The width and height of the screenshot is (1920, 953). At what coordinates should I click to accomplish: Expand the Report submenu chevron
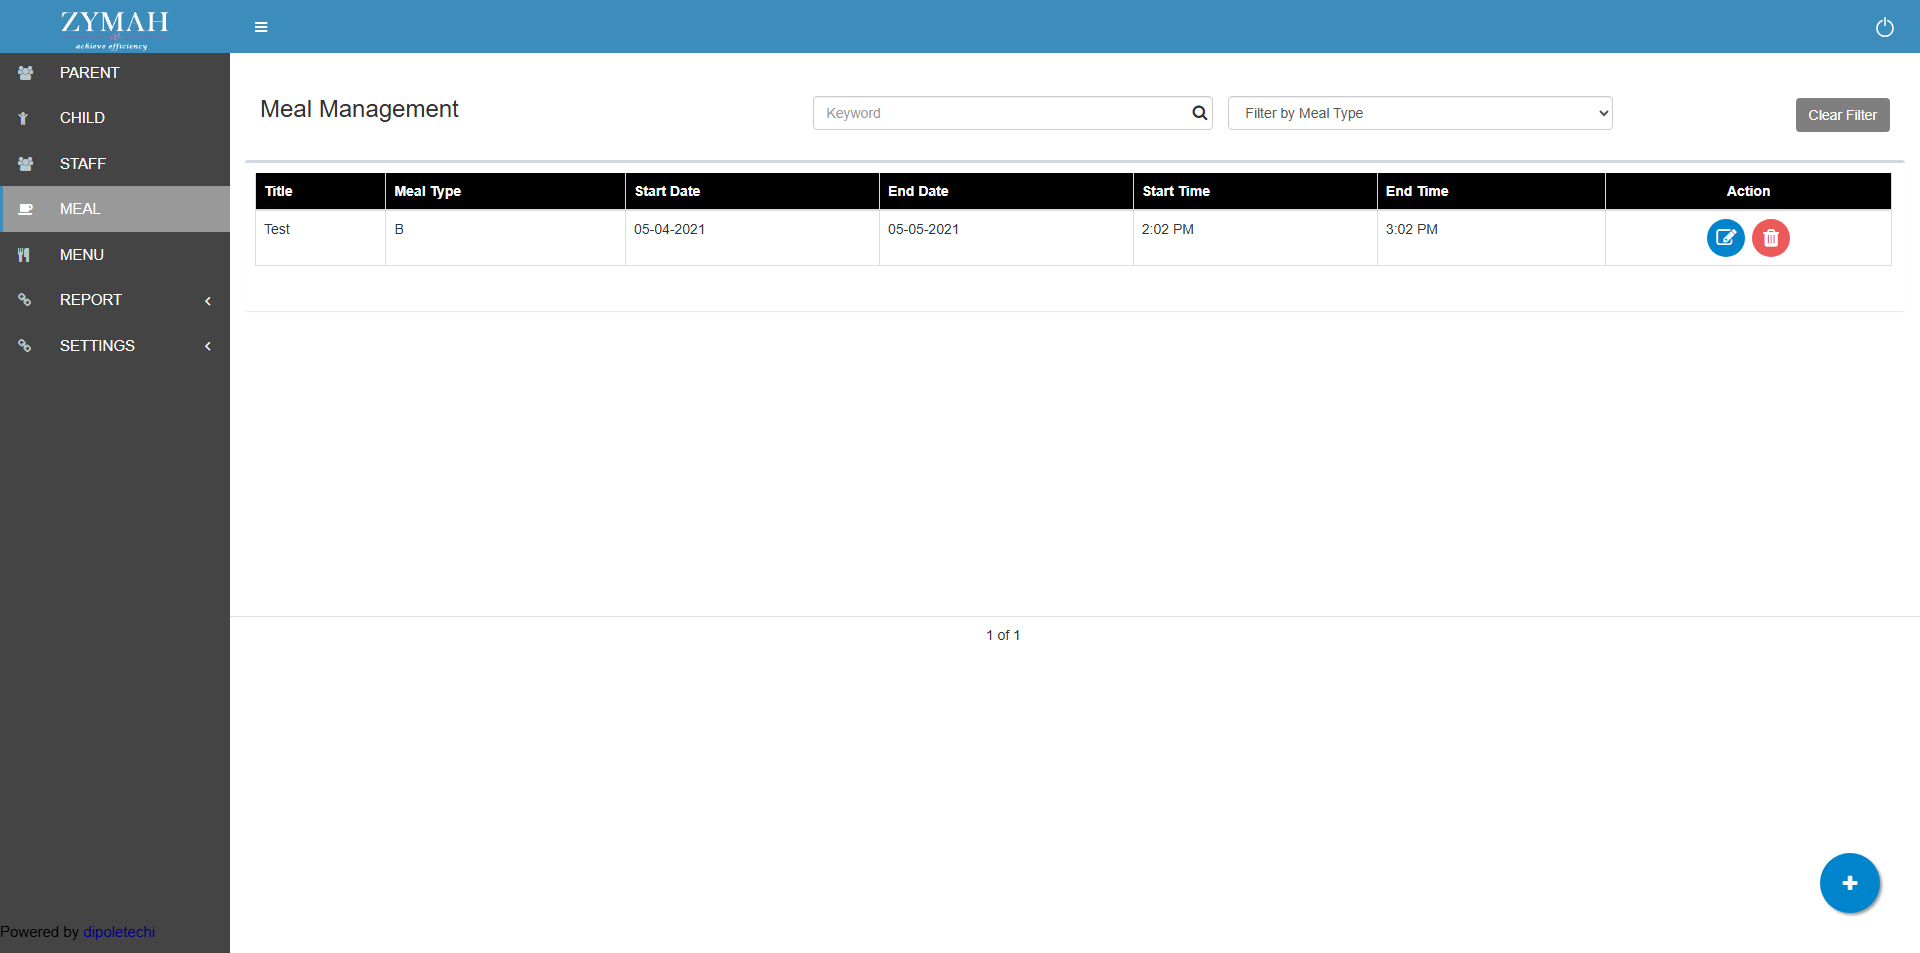coord(208,301)
